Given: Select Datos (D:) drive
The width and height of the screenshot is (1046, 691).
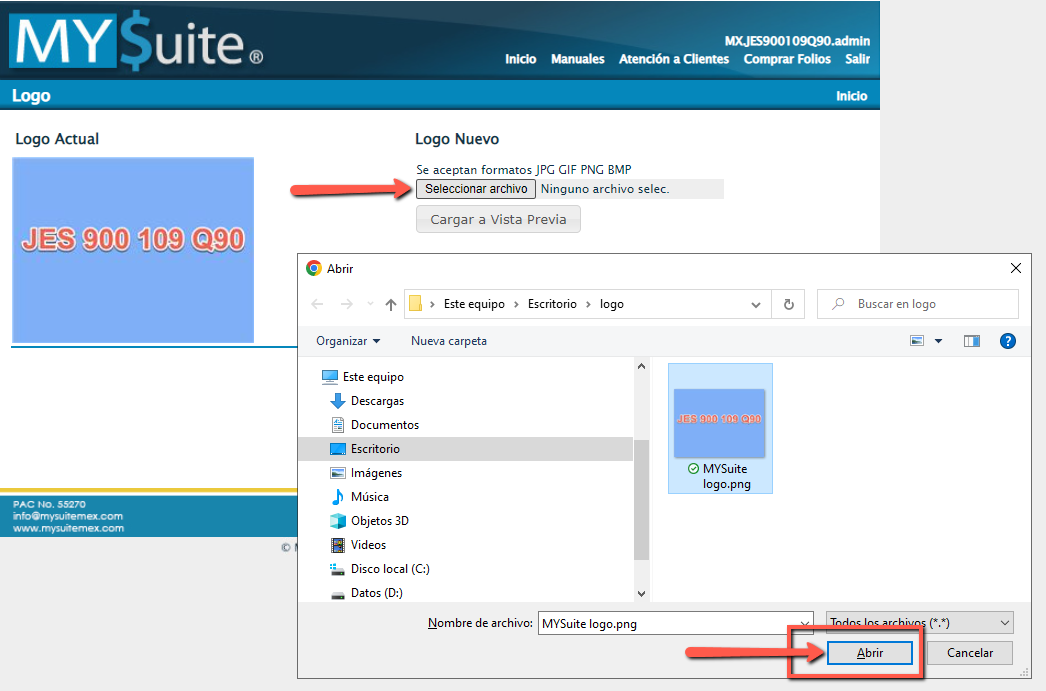Looking at the screenshot, I should 376,593.
